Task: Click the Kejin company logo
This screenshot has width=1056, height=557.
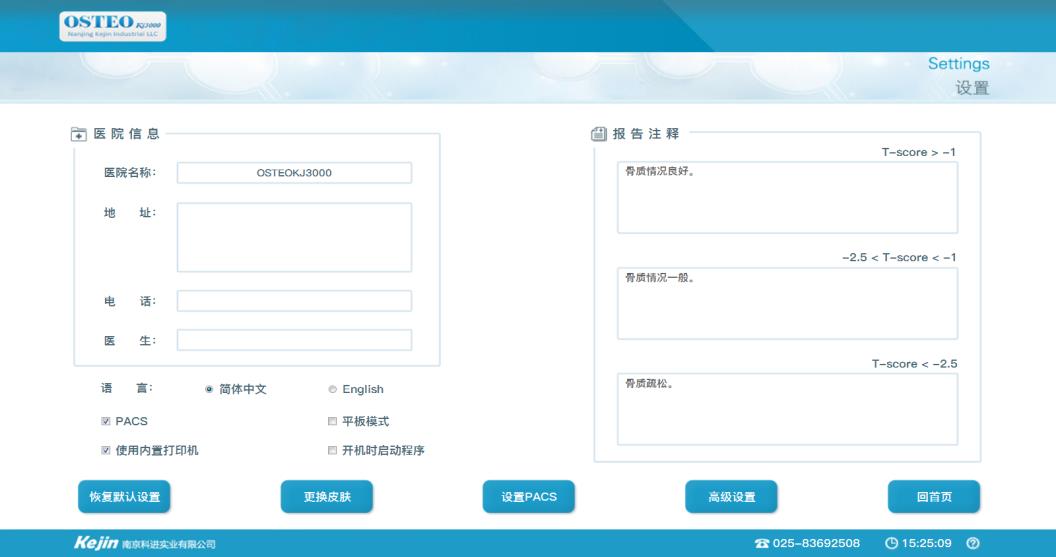Action: tap(97, 543)
